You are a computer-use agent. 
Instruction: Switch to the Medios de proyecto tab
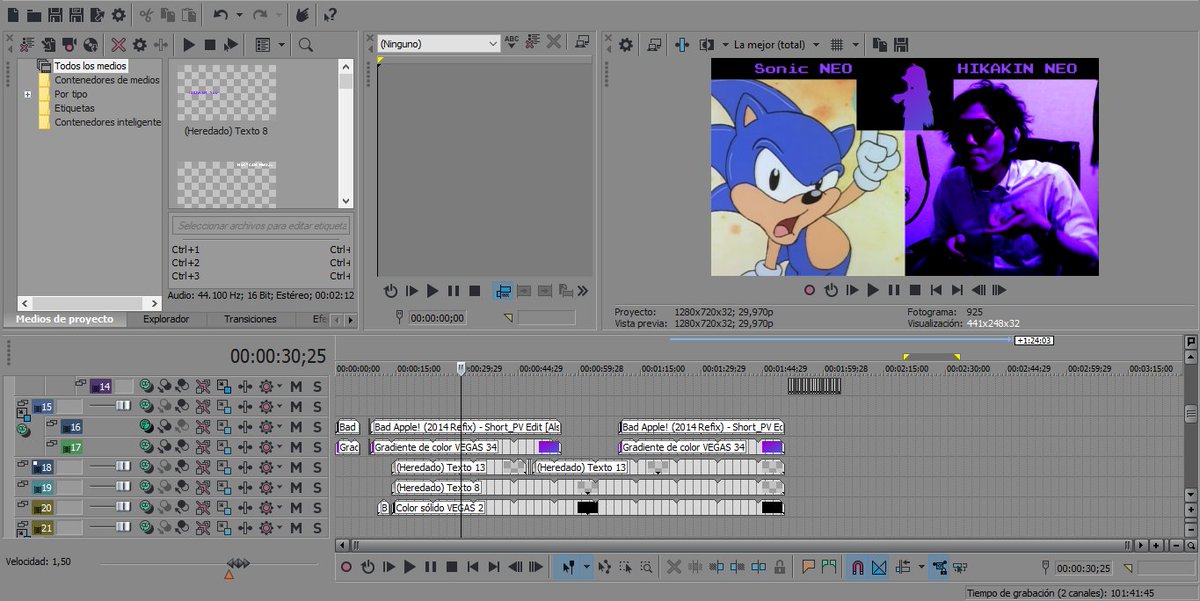[x=64, y=319]
